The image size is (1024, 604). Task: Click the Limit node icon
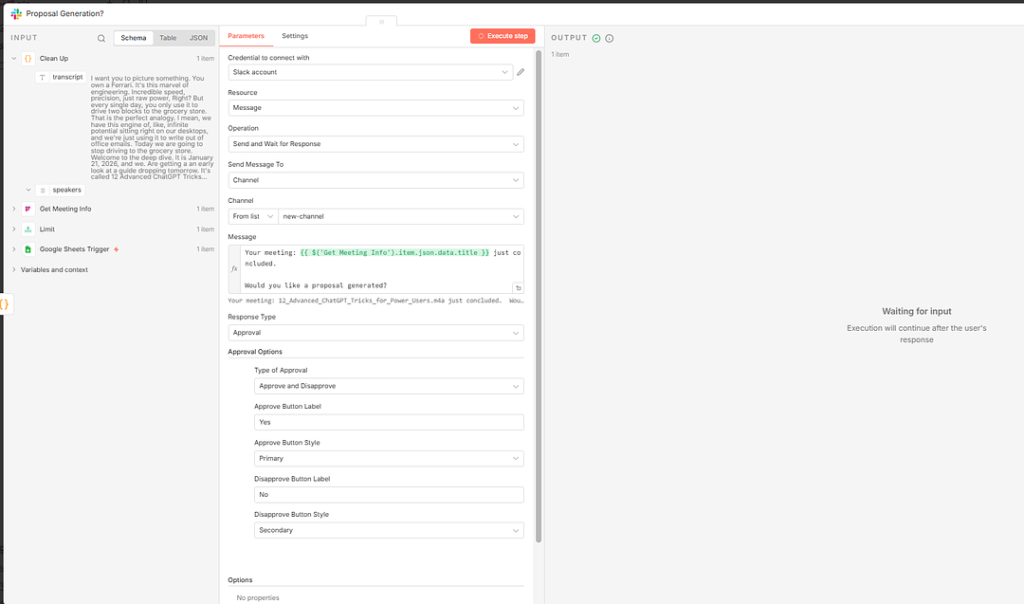(28, 229)
